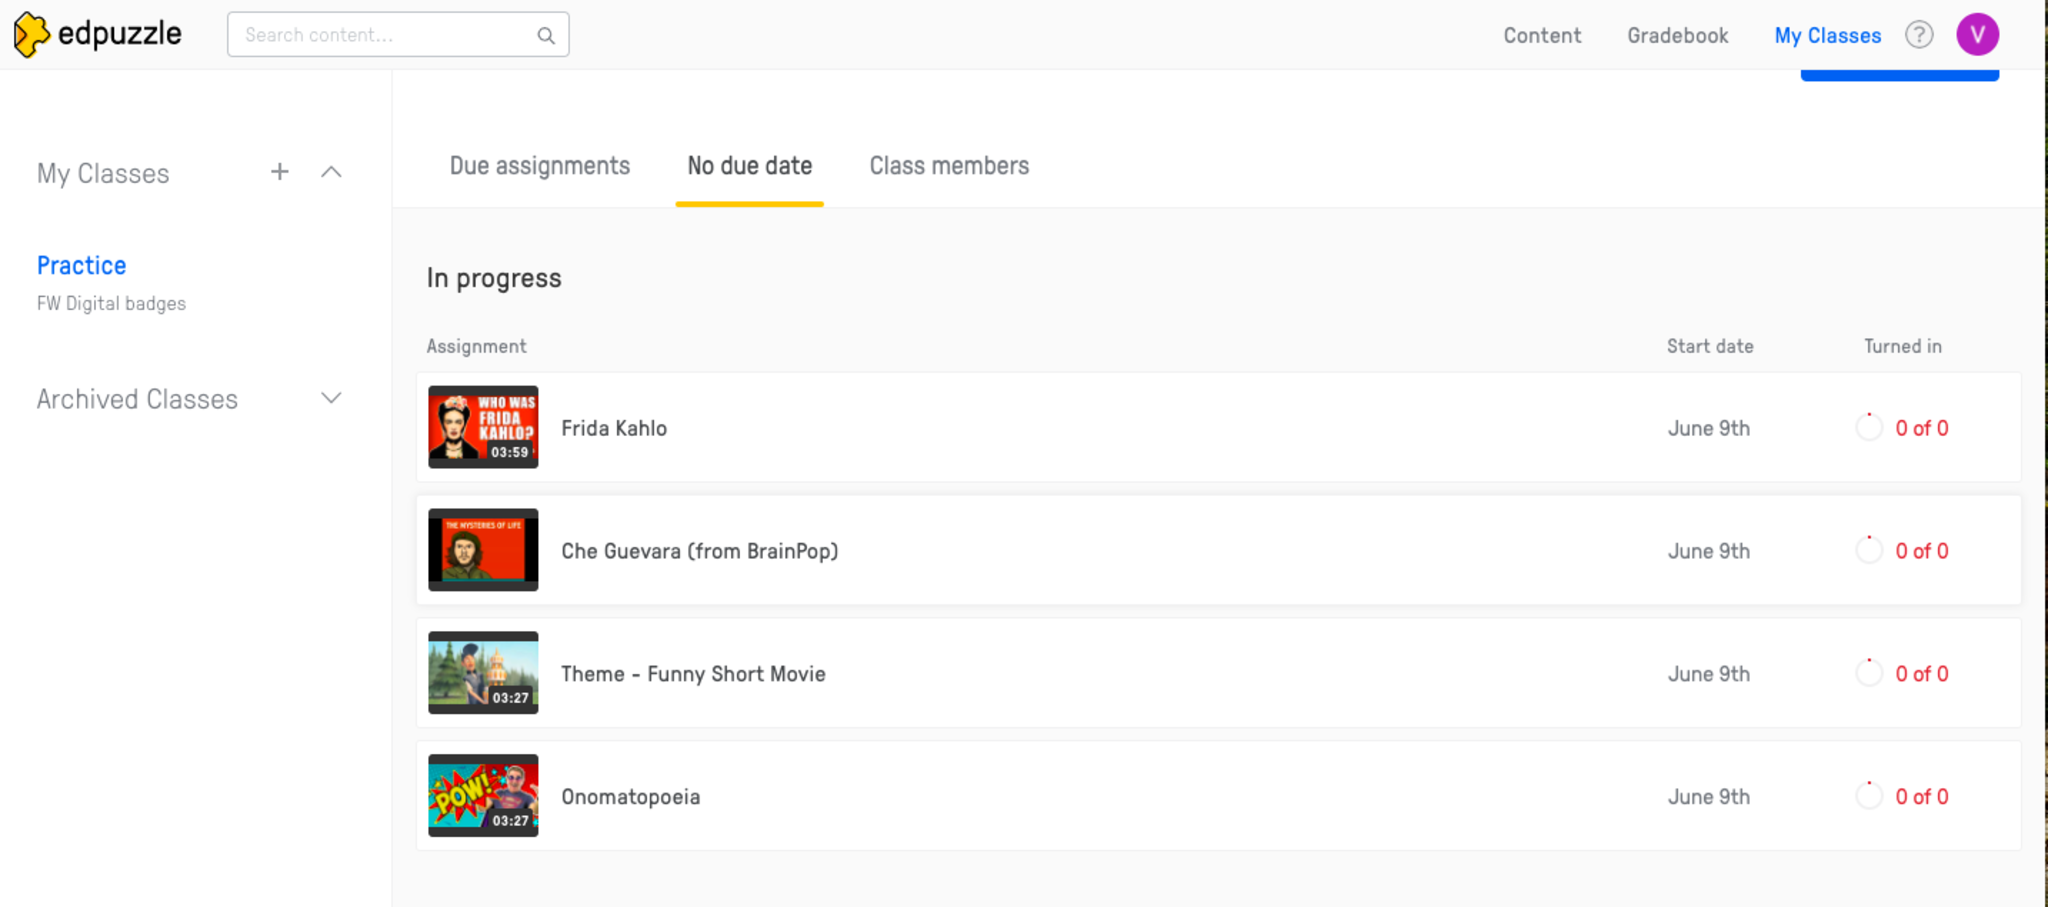Go to the Gradebook page
Image resolution: width=2048 pixels, height=907 pixels.
[1677, 36]
